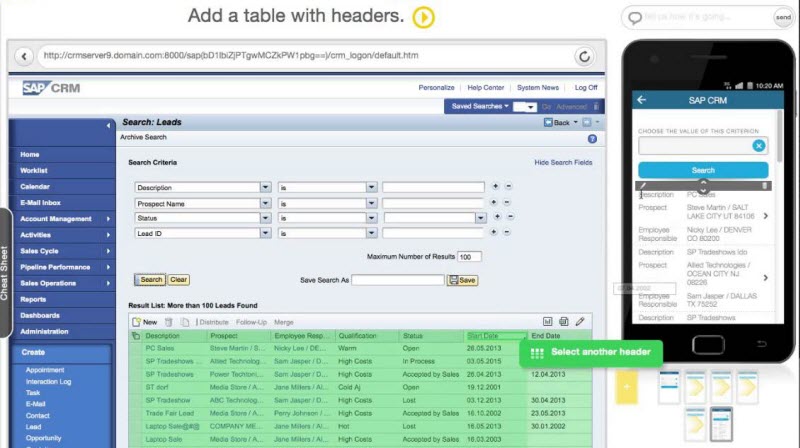Open the Cheat Sheet side tab
This screenshot has width=800, height=448.
click(5, 273)
